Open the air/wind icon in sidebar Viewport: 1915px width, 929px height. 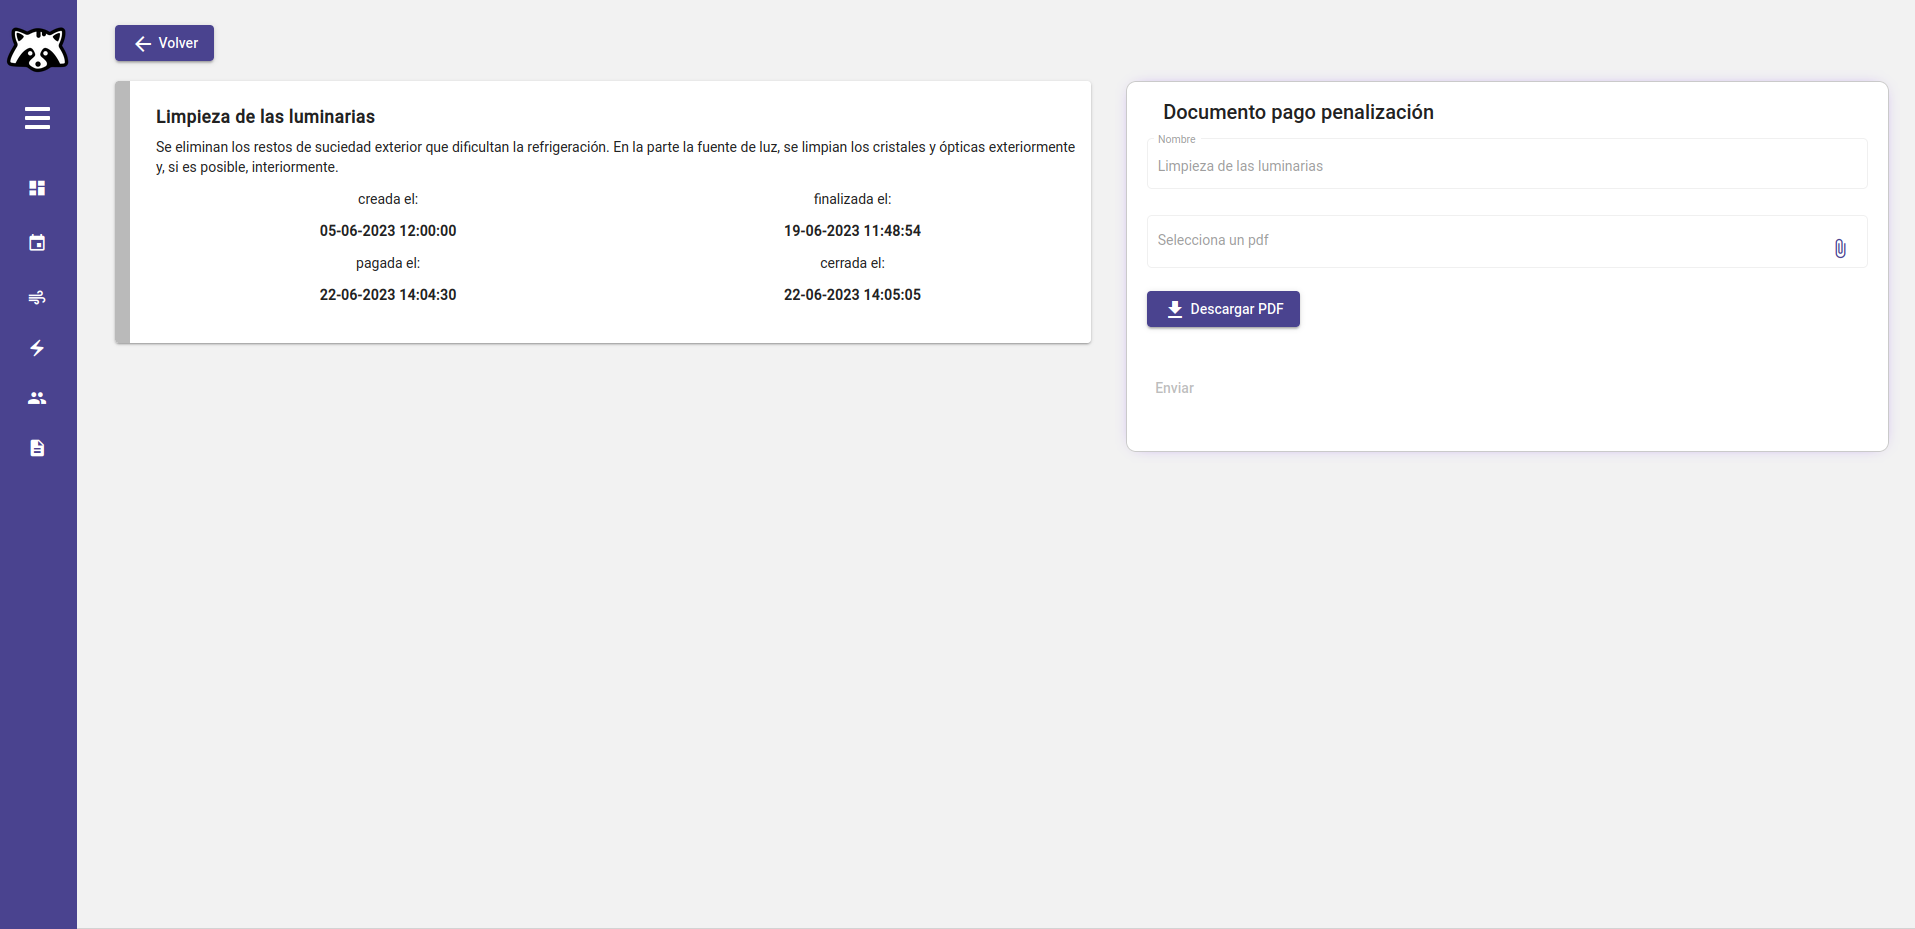(37, 297)
